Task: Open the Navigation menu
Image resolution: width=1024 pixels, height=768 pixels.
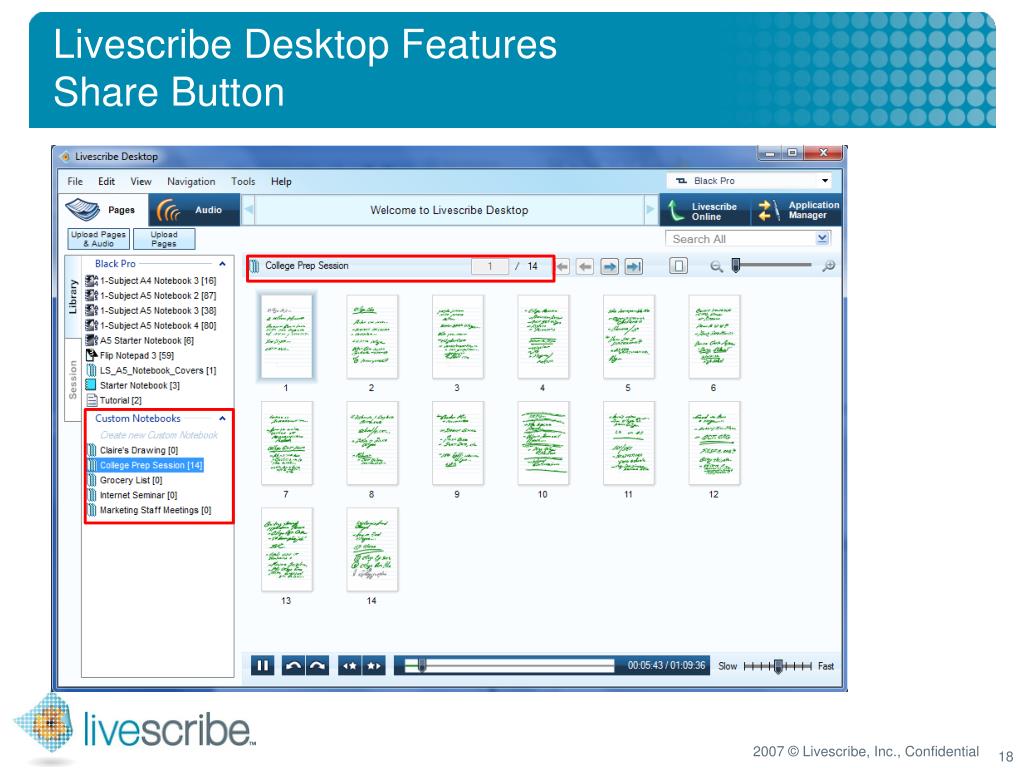Action: pos(191,182)
